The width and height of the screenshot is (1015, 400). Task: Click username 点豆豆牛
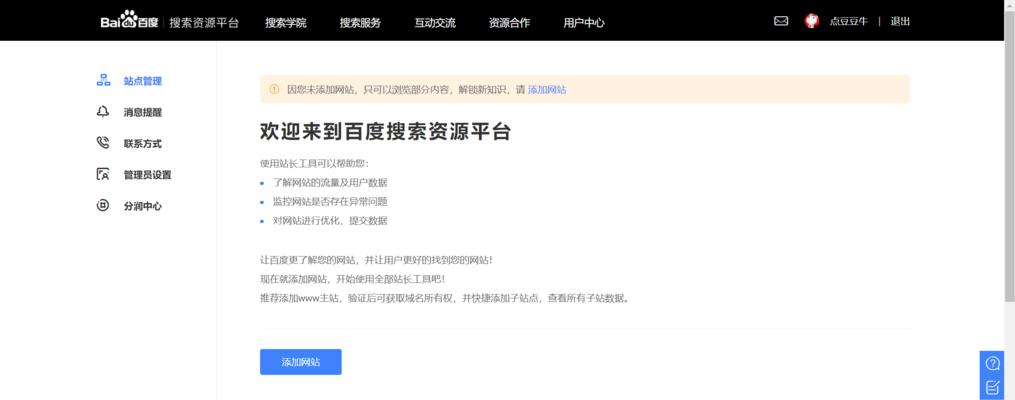(848, 21)
